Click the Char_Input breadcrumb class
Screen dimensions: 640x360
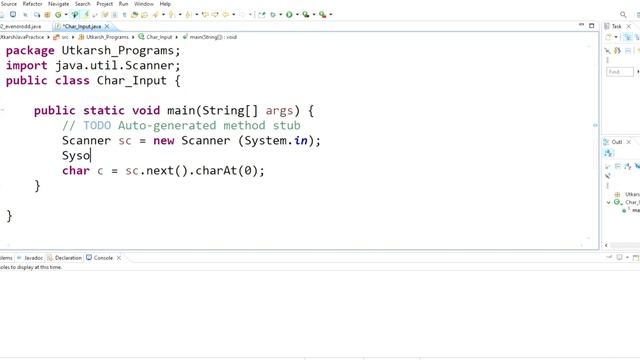click(156, 37)
